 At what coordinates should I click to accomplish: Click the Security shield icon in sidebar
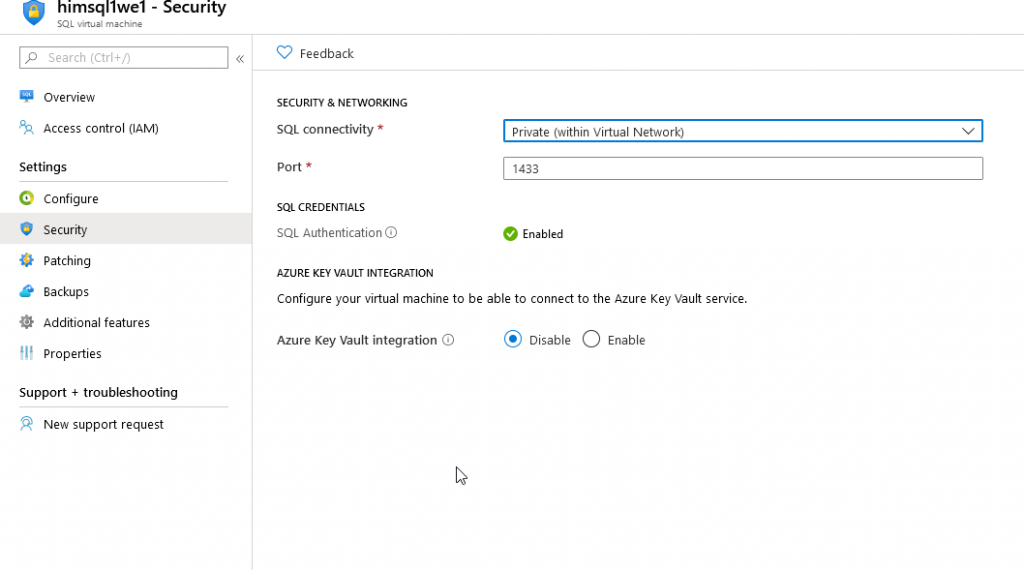[x=26, y=229]
